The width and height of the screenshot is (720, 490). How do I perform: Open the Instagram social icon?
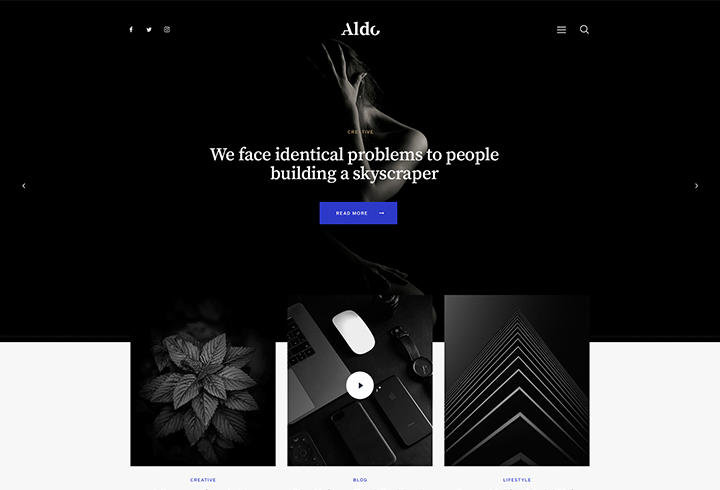tap(167, 29)
